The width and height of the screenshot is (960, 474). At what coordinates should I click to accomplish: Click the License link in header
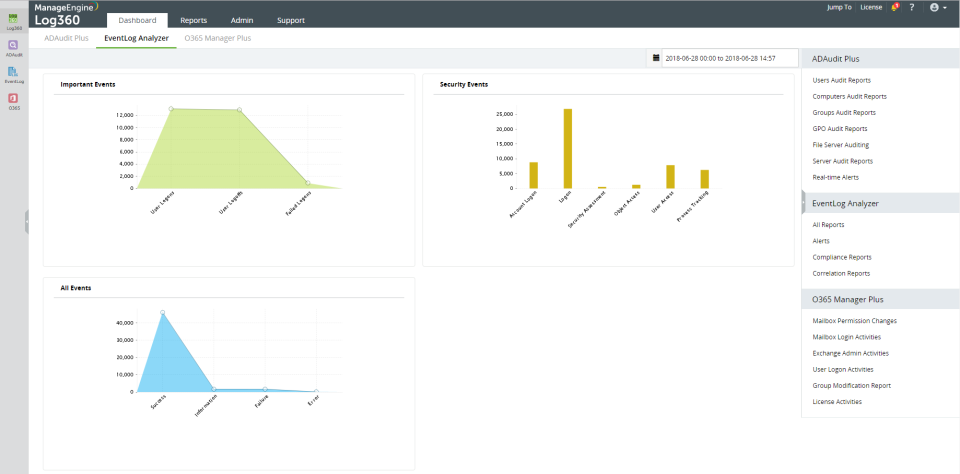coord(871,7)
